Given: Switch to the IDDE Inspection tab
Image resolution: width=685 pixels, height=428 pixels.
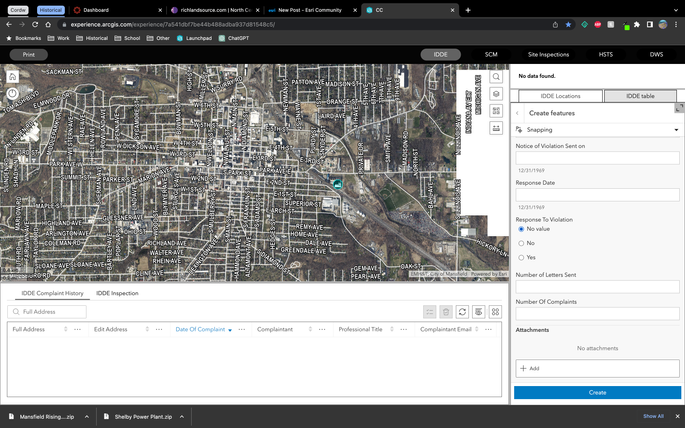Looking at the screenshot, I should tap(117, 293).
